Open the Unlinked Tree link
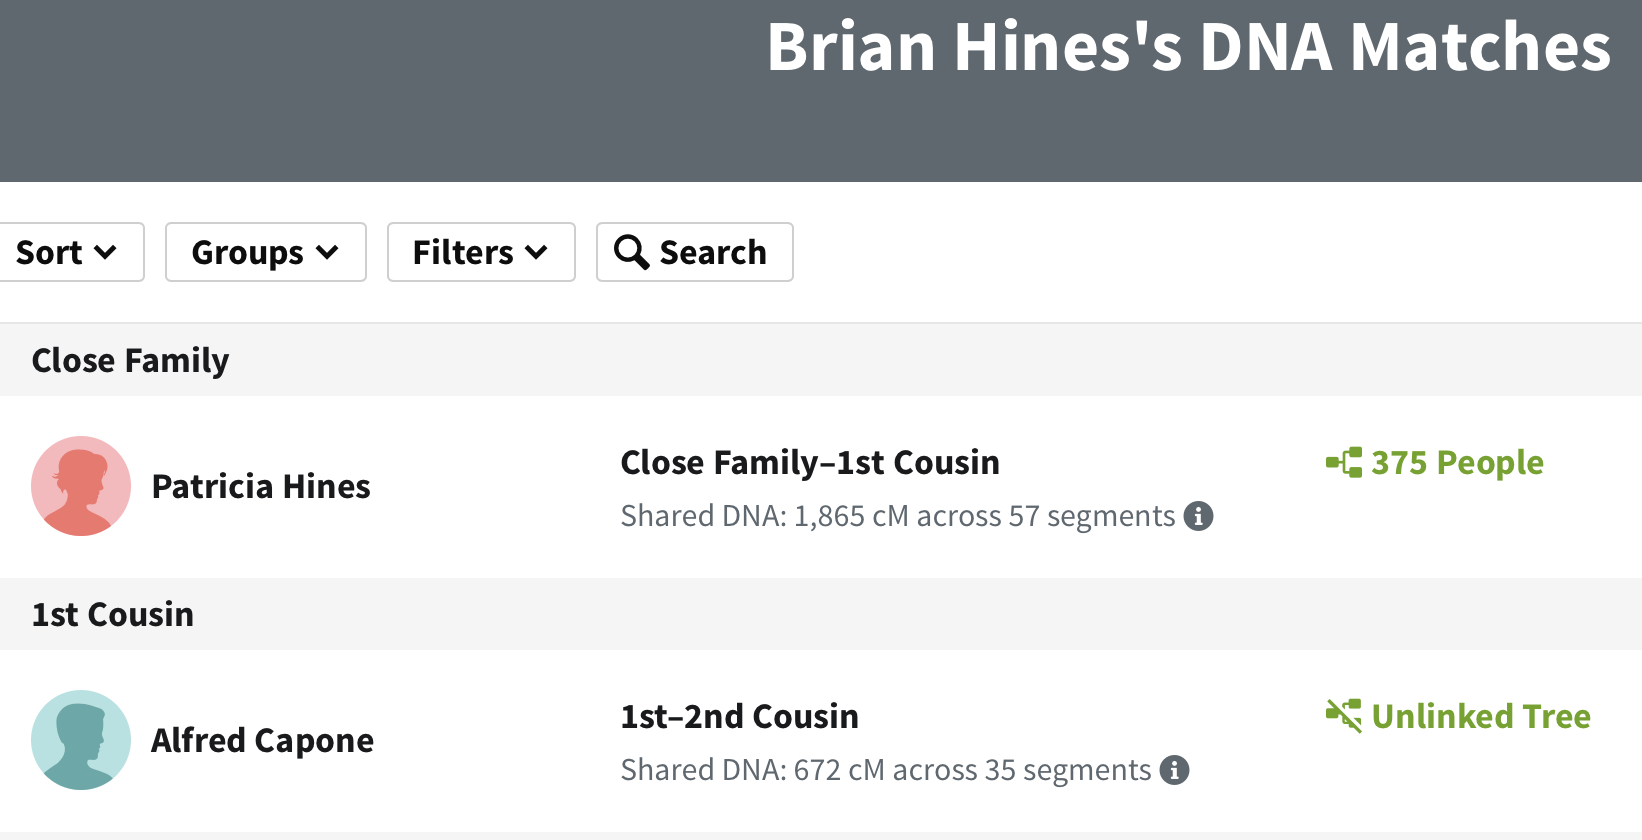The width and height of the screenshot is (1642, 840). 1480,716
